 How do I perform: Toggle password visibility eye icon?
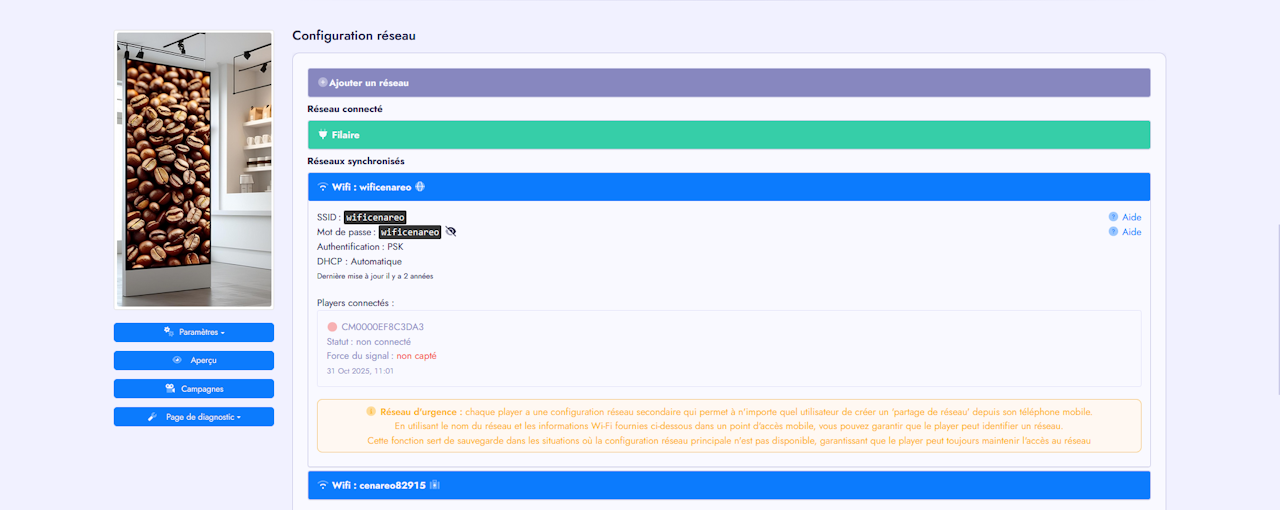coord(450,232)
